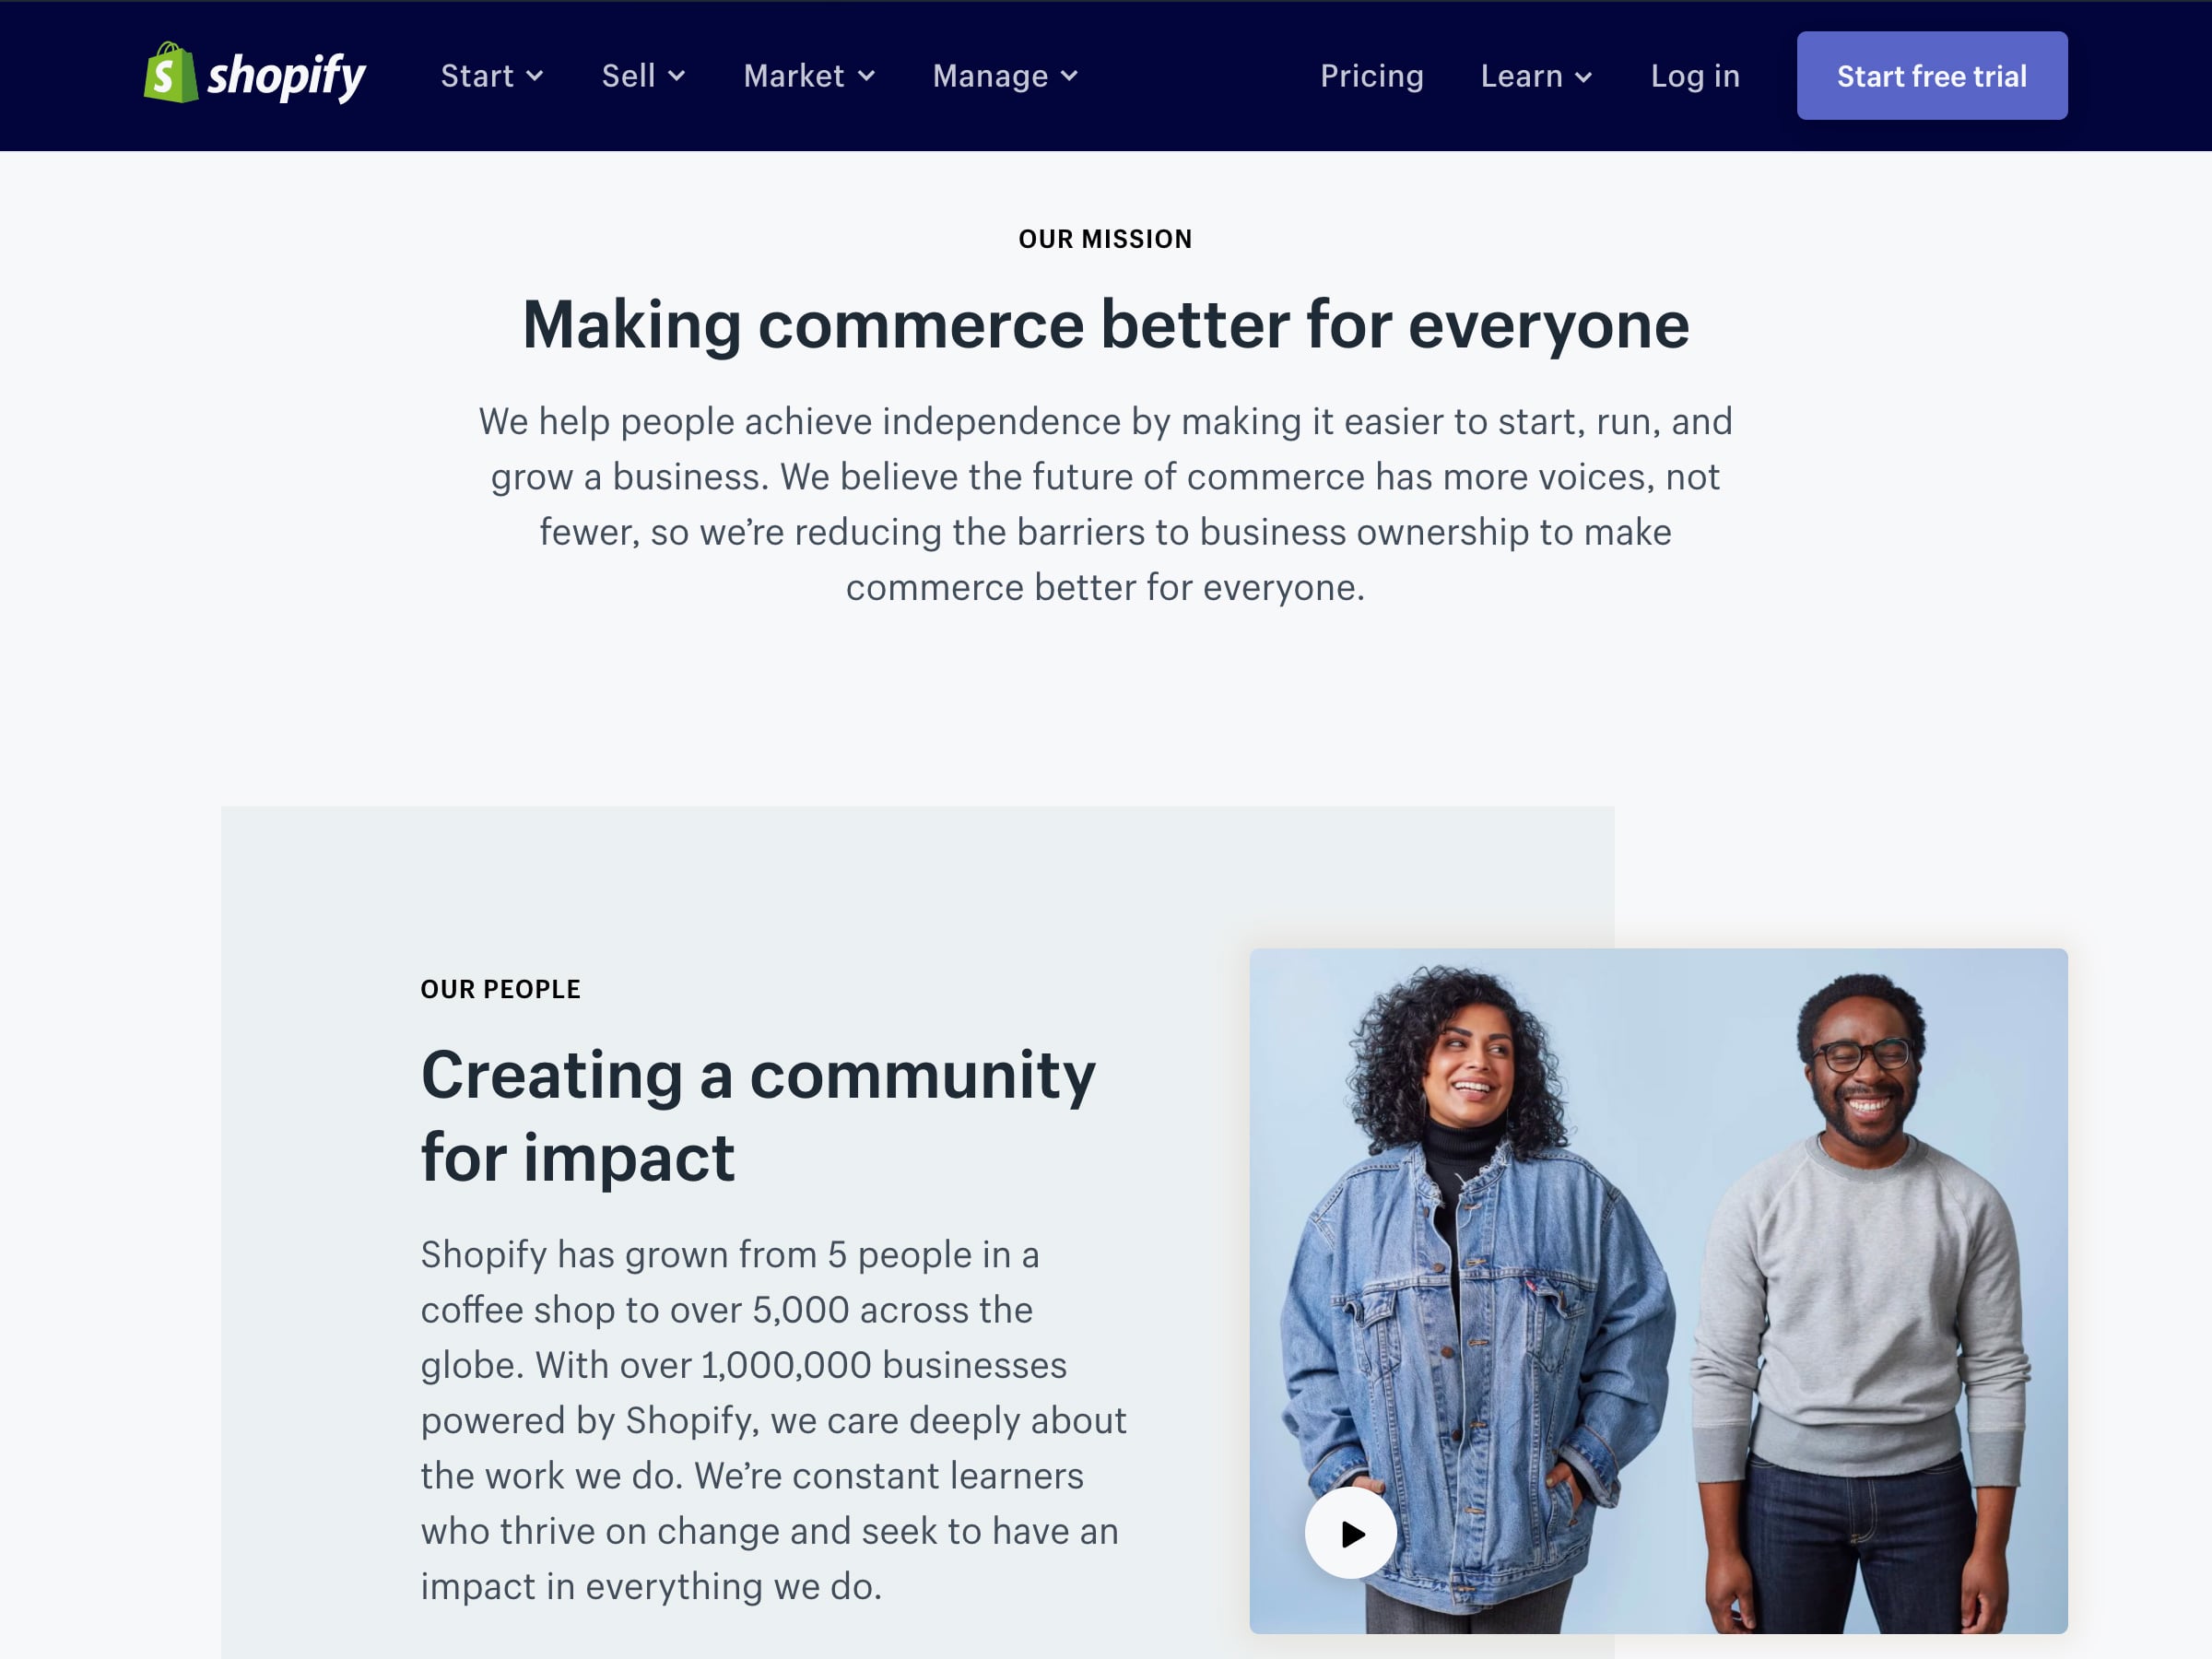Screen dimensions: 2212x1659
Task: Expand the Manage dropdown menu
Action: click(1006, 75)
